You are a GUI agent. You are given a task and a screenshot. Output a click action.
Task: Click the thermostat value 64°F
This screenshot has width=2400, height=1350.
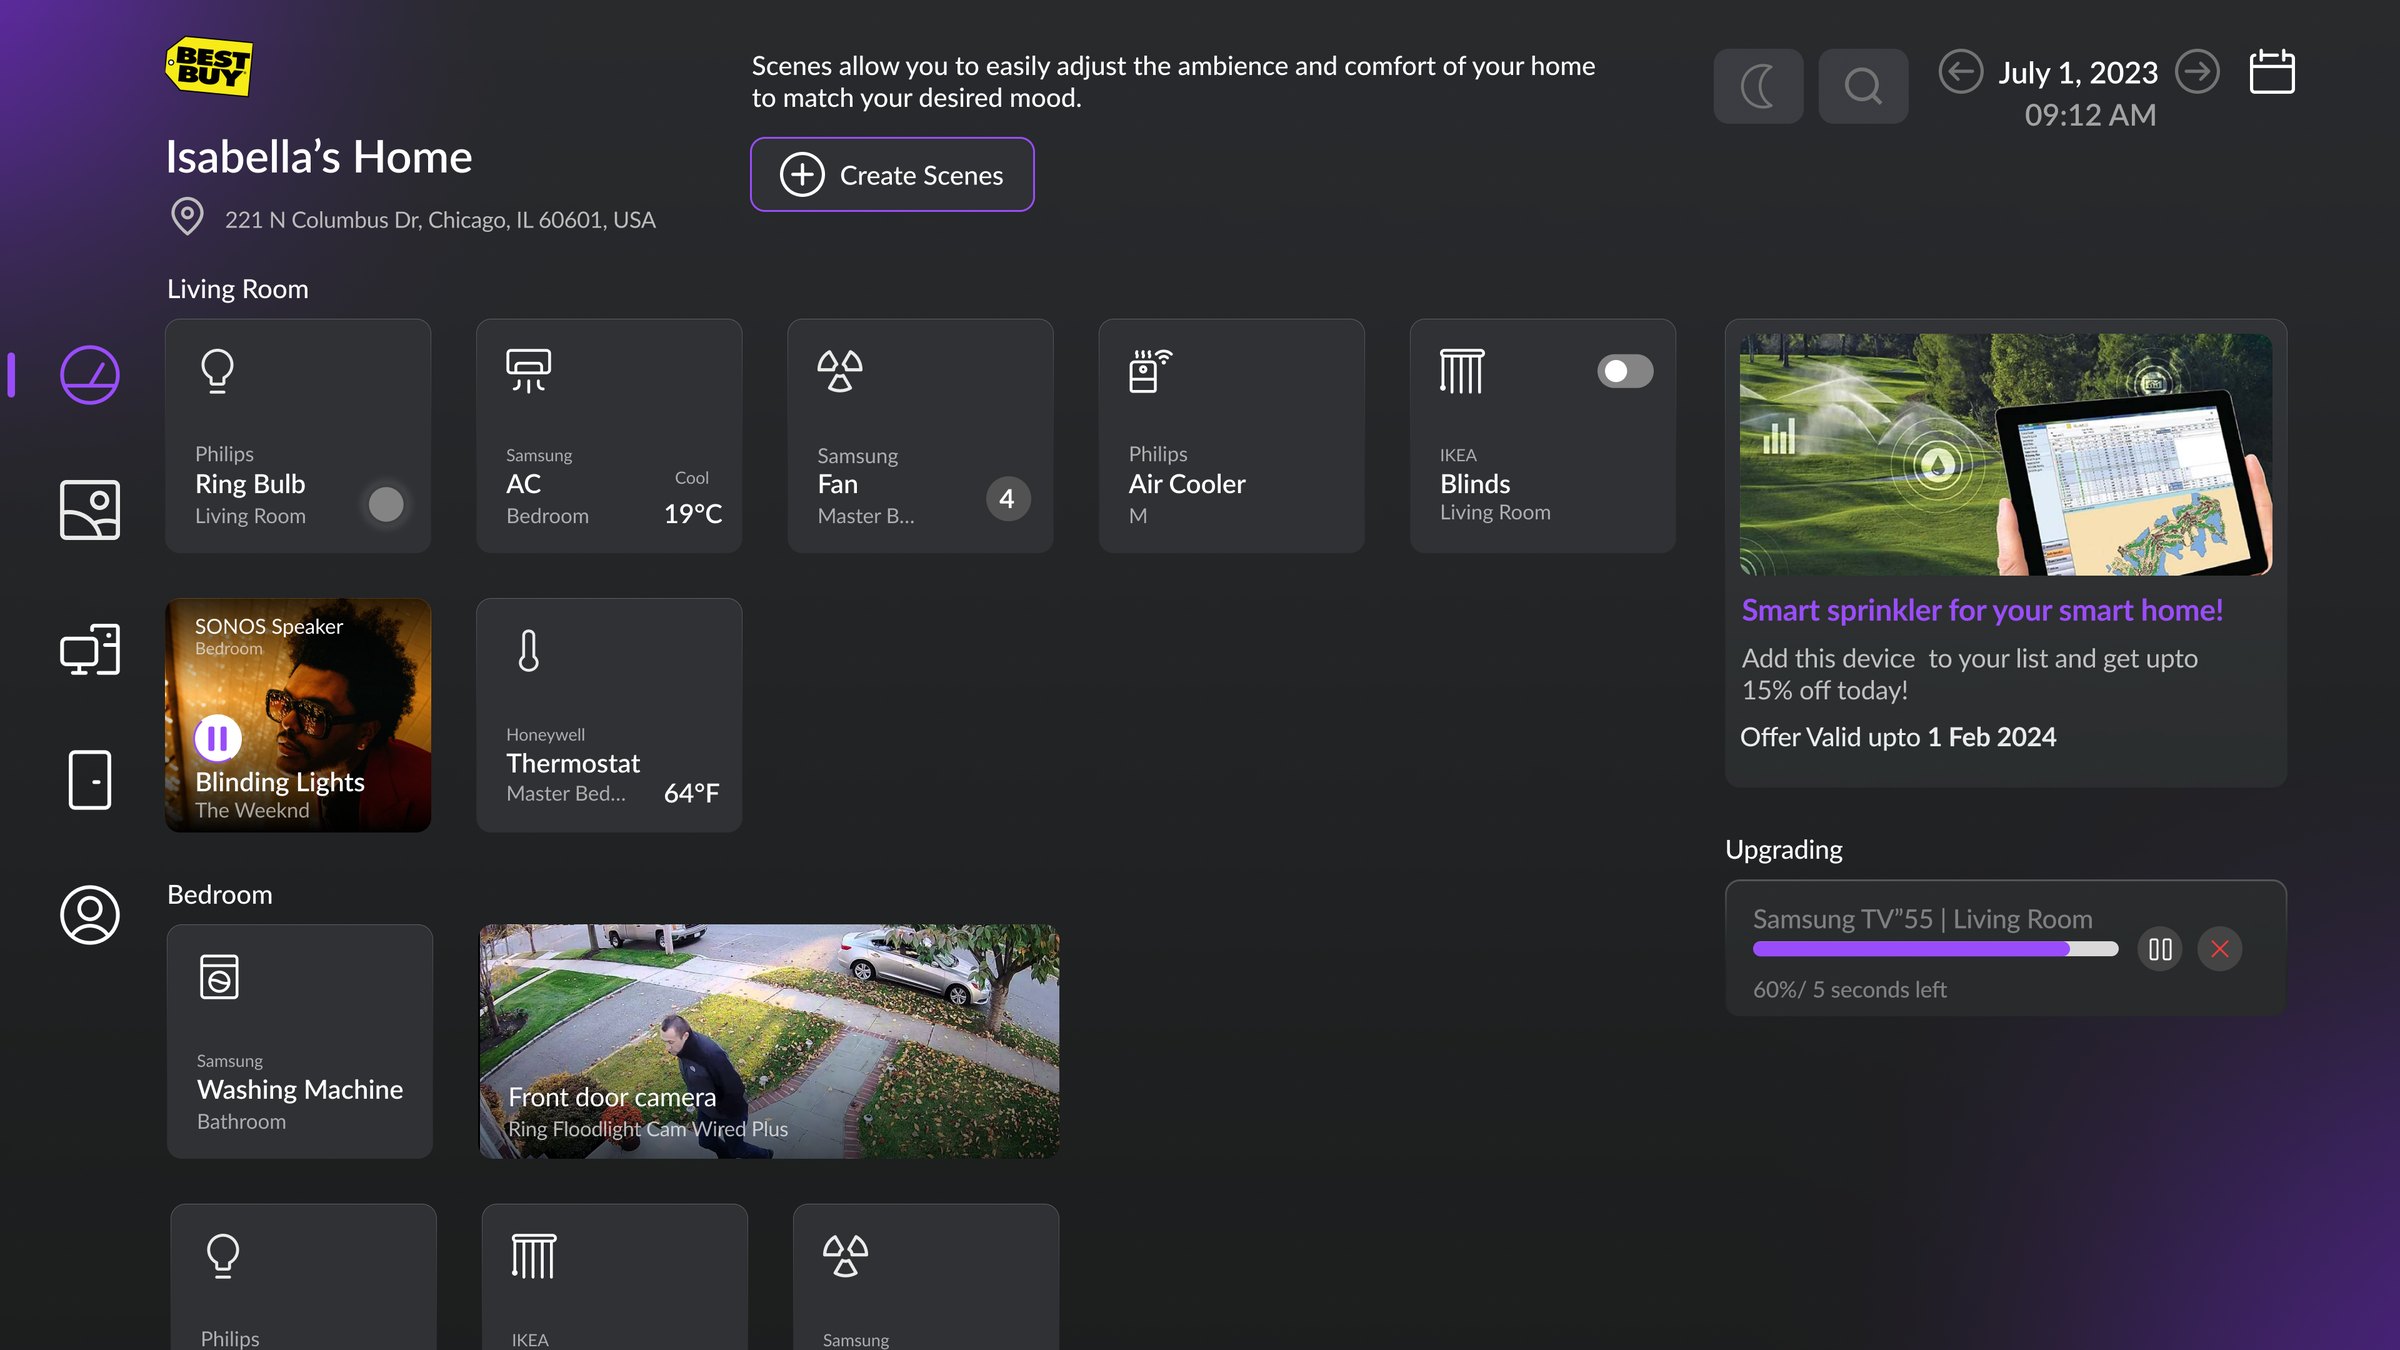click(x=692, y=793)
